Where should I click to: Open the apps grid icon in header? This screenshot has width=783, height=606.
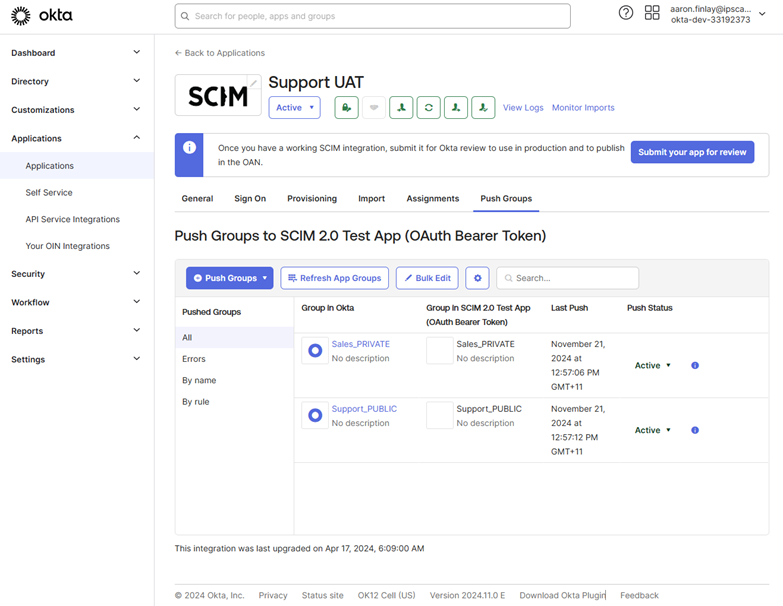click(x=652, y=13)
